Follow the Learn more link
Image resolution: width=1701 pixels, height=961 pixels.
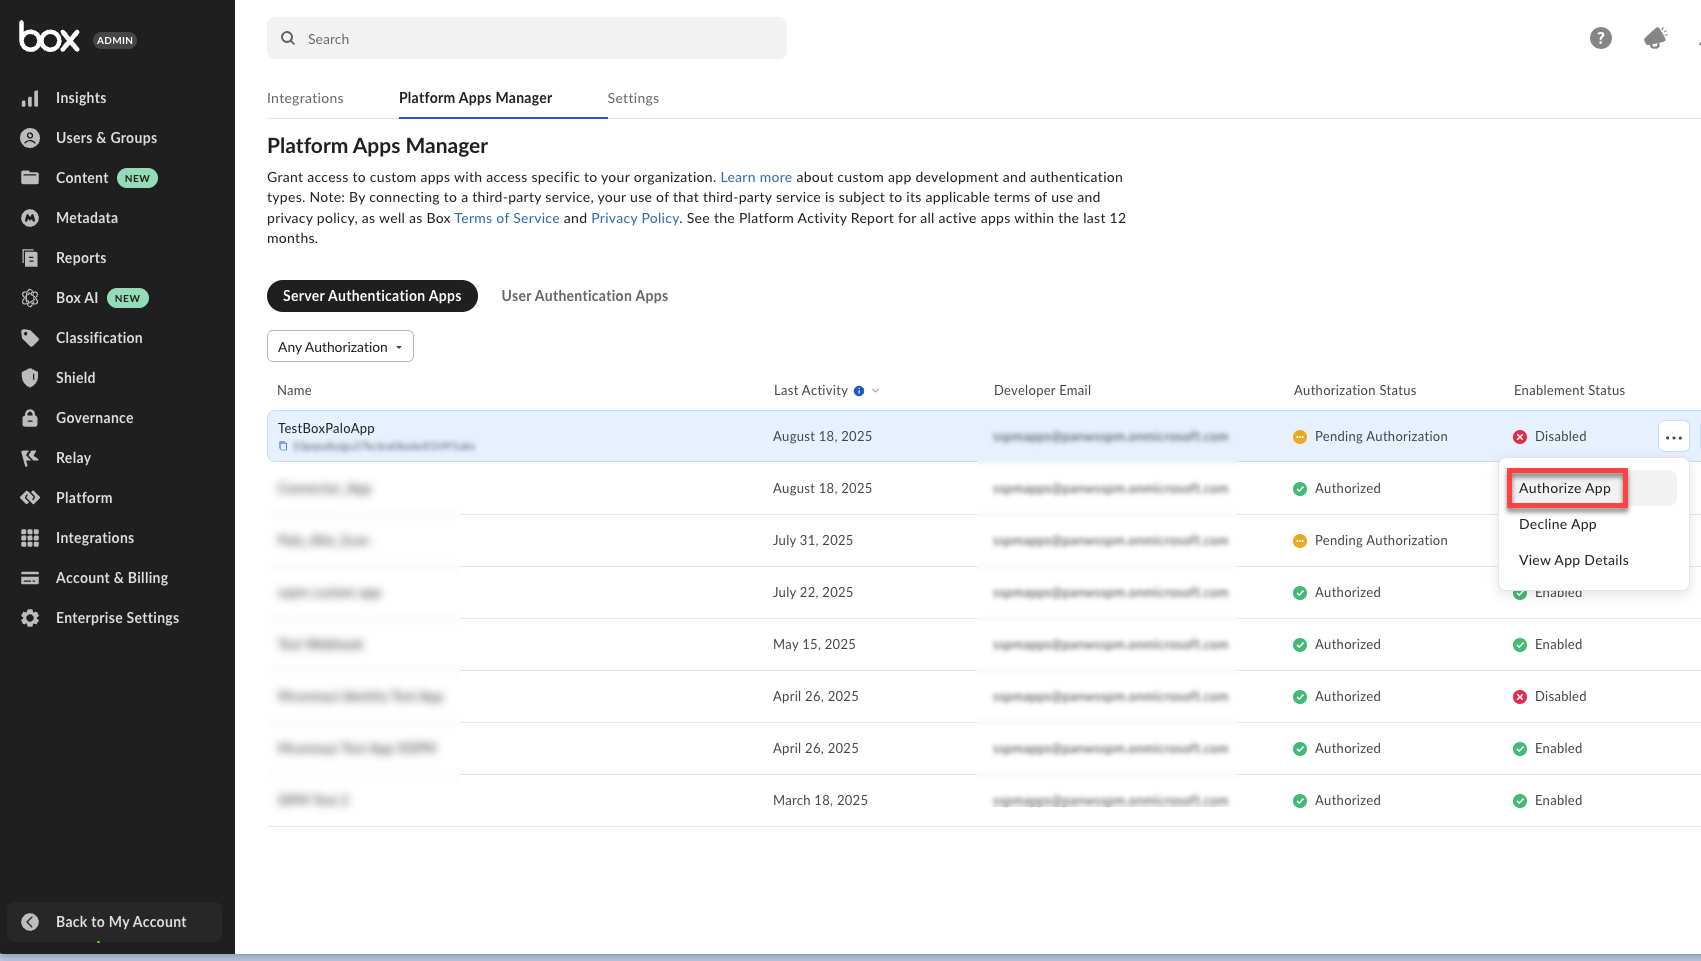click(755, 177)
